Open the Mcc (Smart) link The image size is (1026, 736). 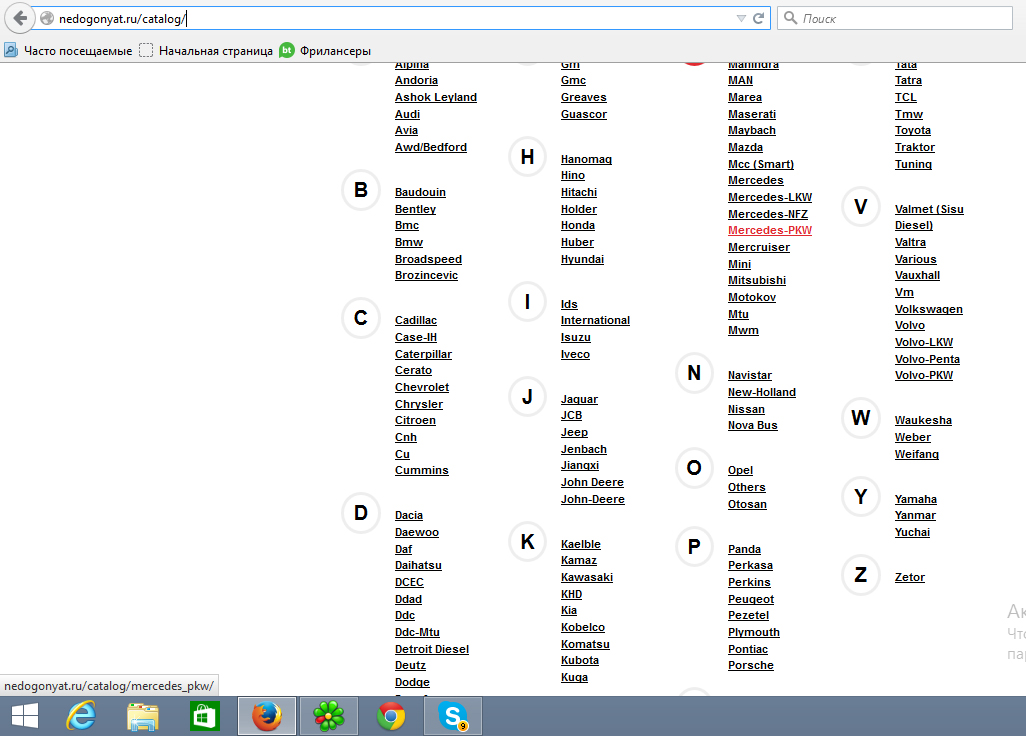click(x=761, y=164)
